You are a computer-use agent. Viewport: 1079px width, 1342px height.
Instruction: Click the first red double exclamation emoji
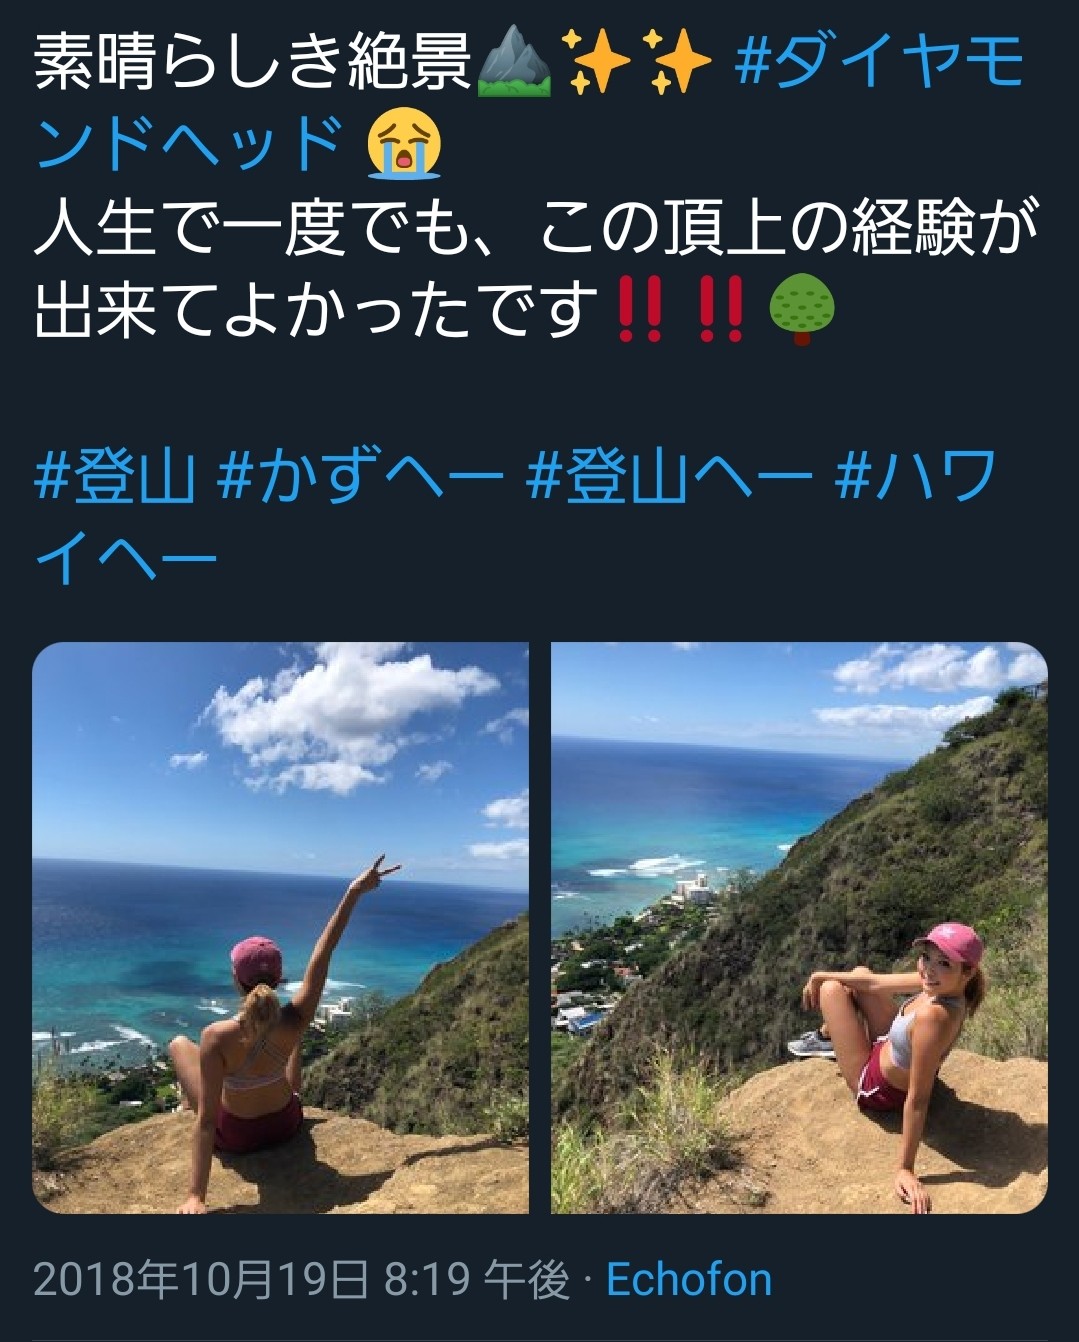pos(640,311)
